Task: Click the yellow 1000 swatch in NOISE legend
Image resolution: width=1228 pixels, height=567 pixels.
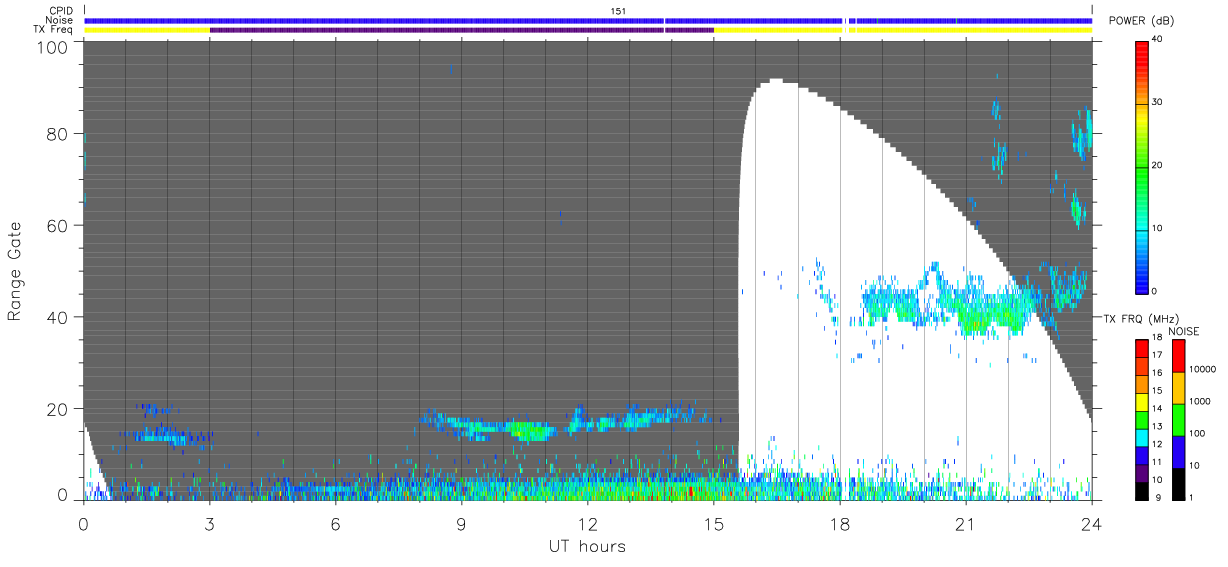Action: click(x=1178, y=387)
